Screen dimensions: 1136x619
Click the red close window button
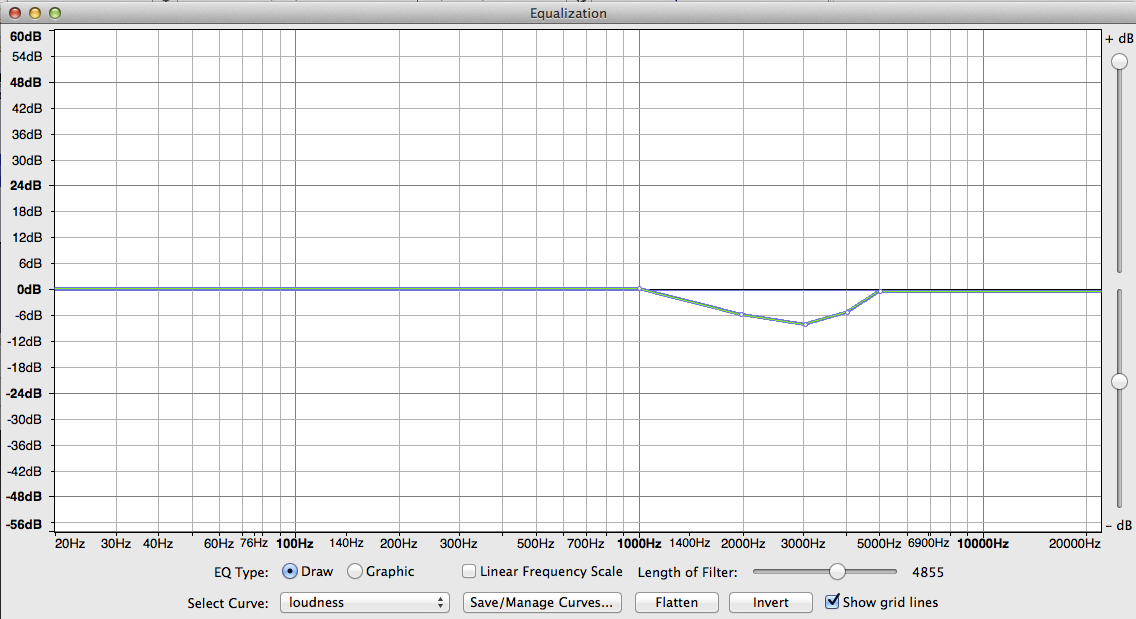14,13
